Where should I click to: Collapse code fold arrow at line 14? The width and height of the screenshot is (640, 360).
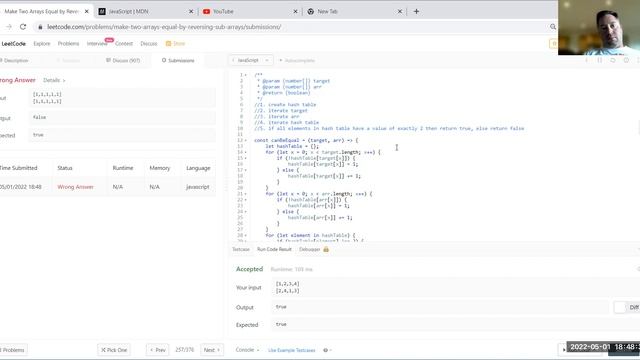[x=246, y=152]
